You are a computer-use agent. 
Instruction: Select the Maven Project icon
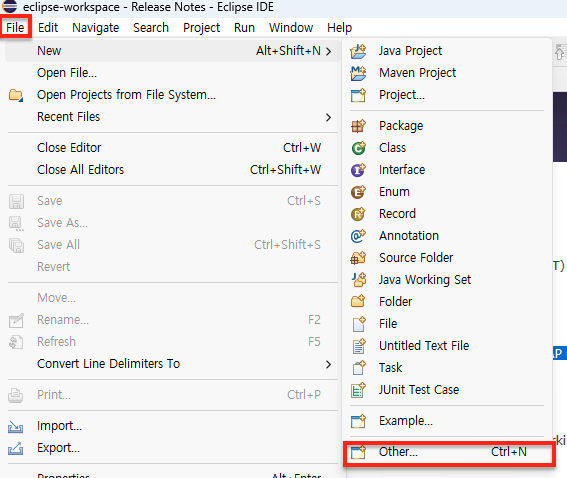(358, 73)
